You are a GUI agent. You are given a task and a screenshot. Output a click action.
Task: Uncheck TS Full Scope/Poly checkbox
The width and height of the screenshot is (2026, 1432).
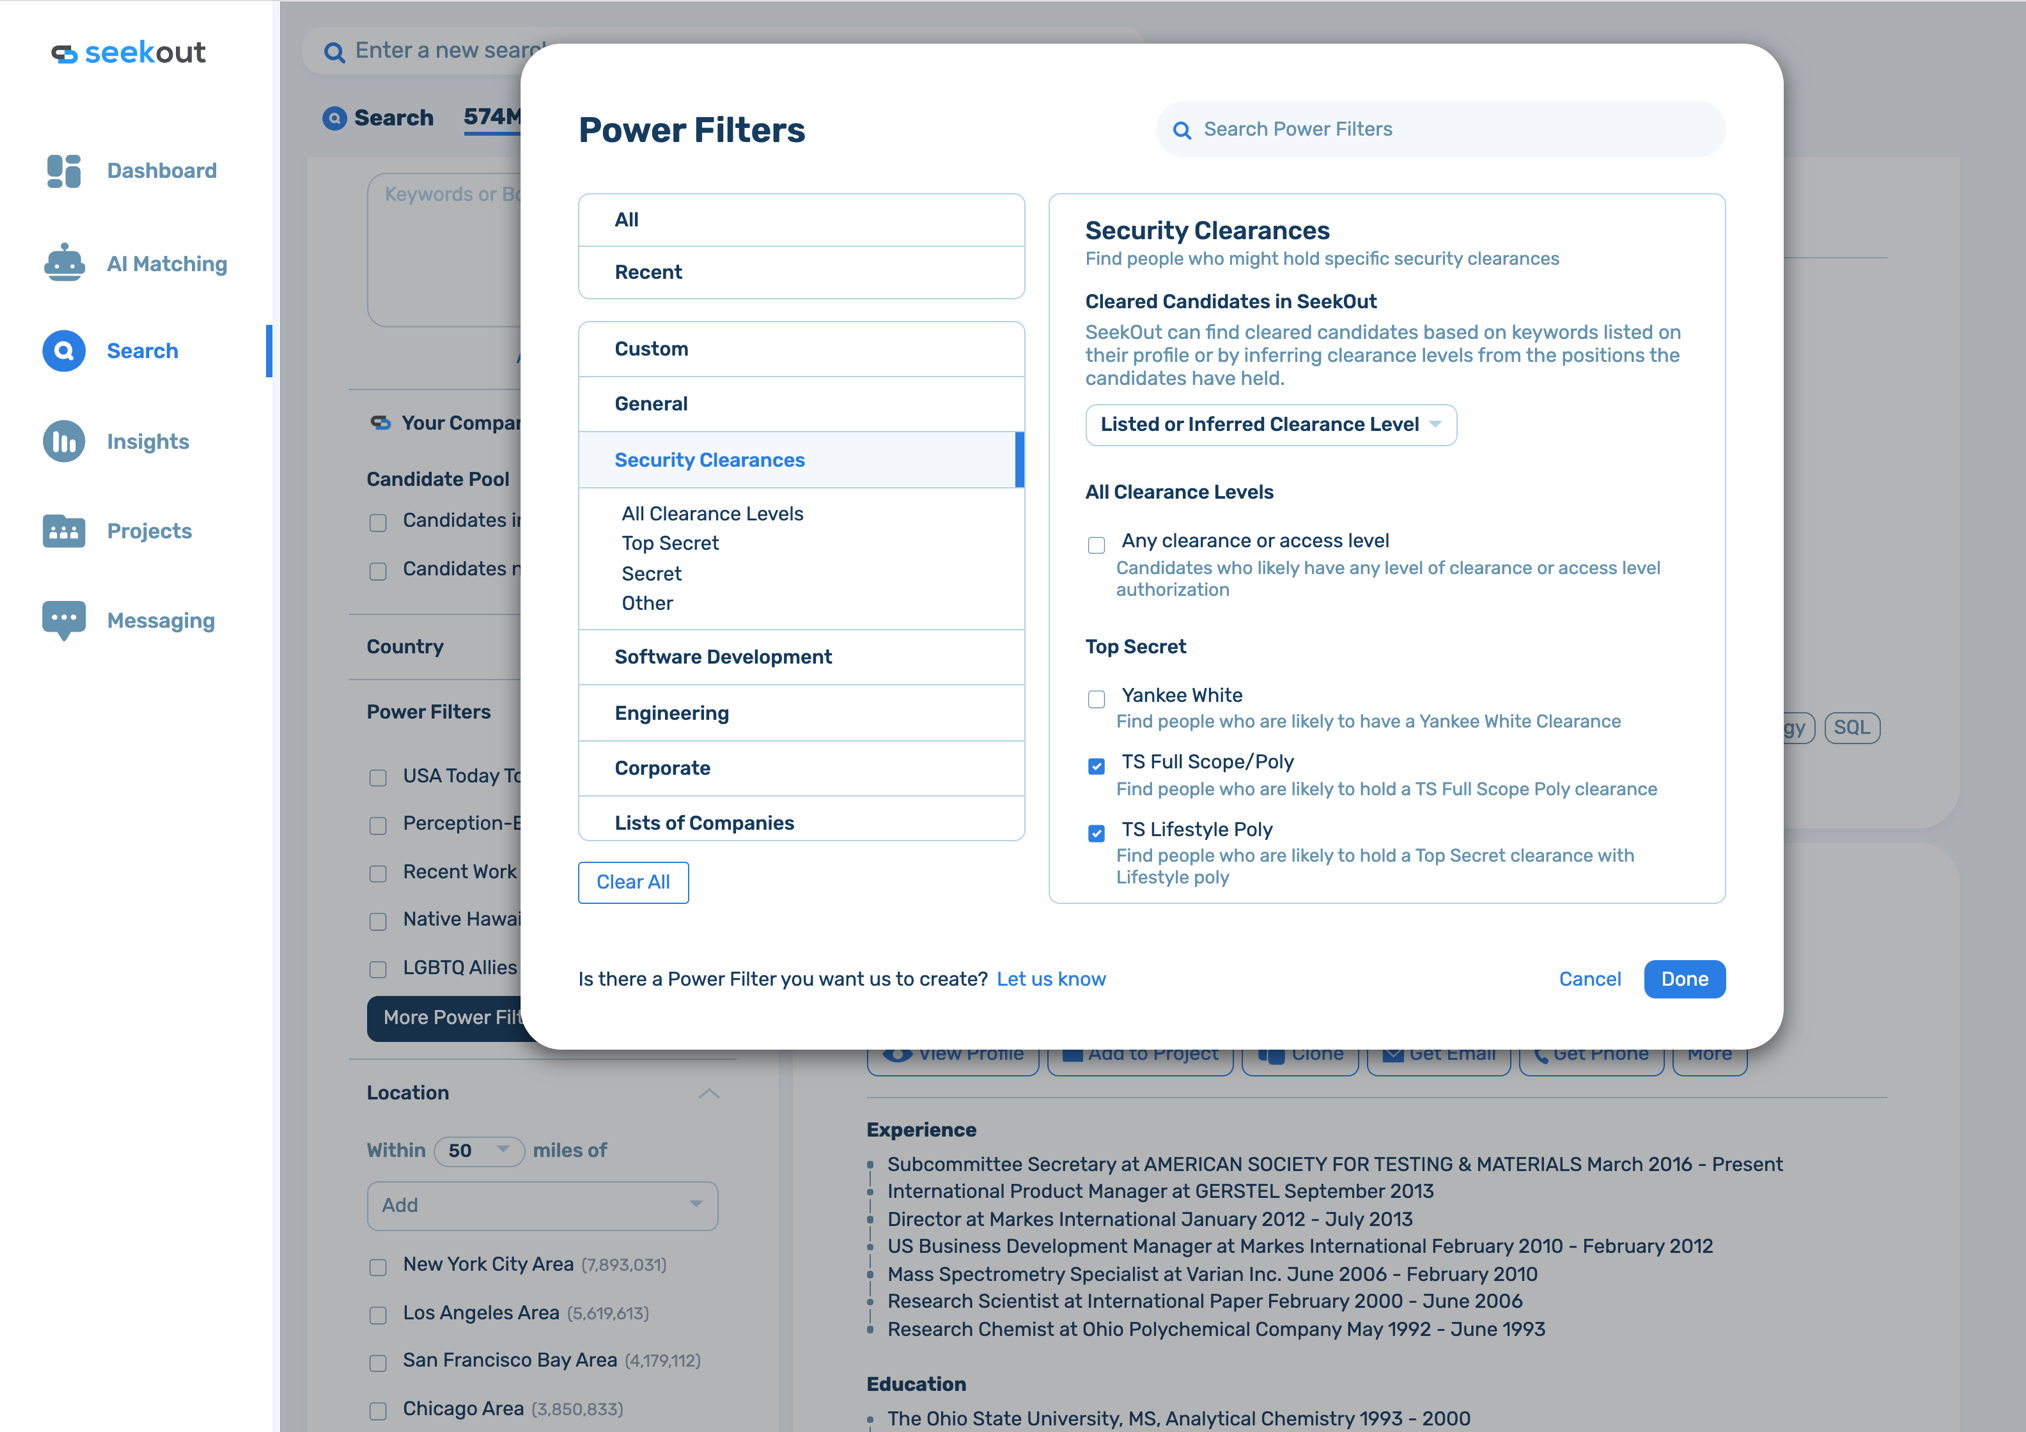pos(1097,766)
